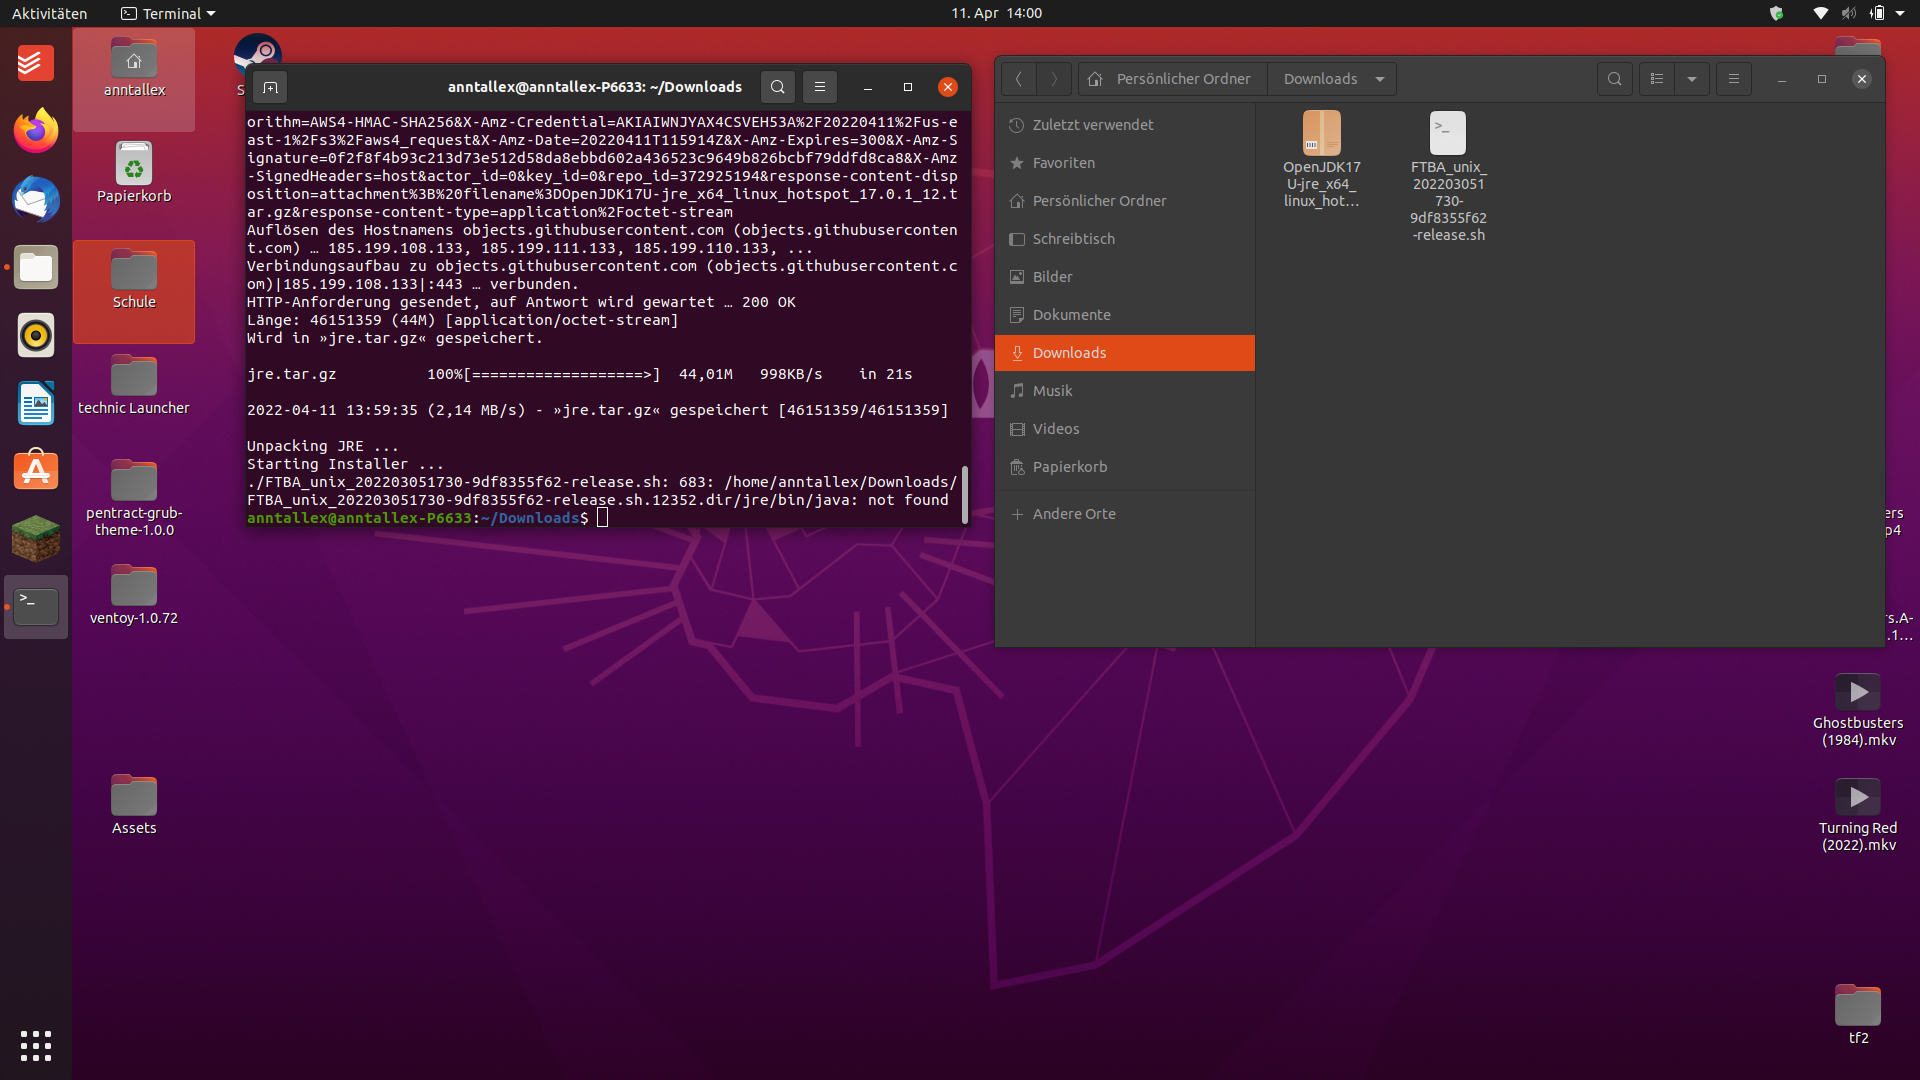Screen dimensions: 1920x1080
Task: Click Persönlicher Ordner in the path bar
Action: (x=1171, y=79)
